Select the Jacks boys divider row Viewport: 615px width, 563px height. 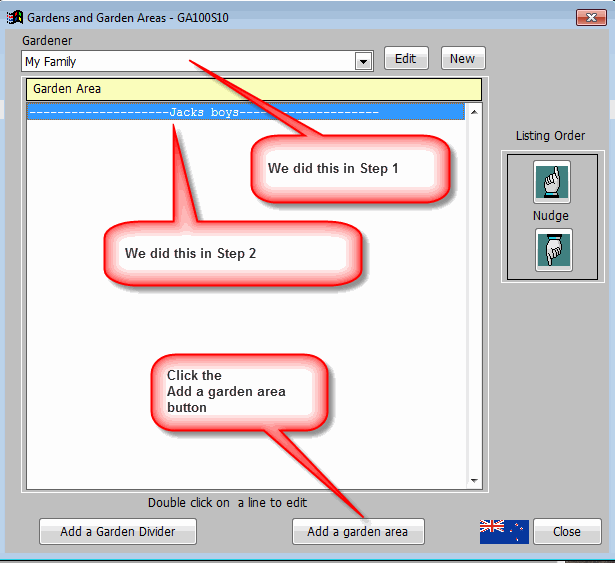point(246,112)
